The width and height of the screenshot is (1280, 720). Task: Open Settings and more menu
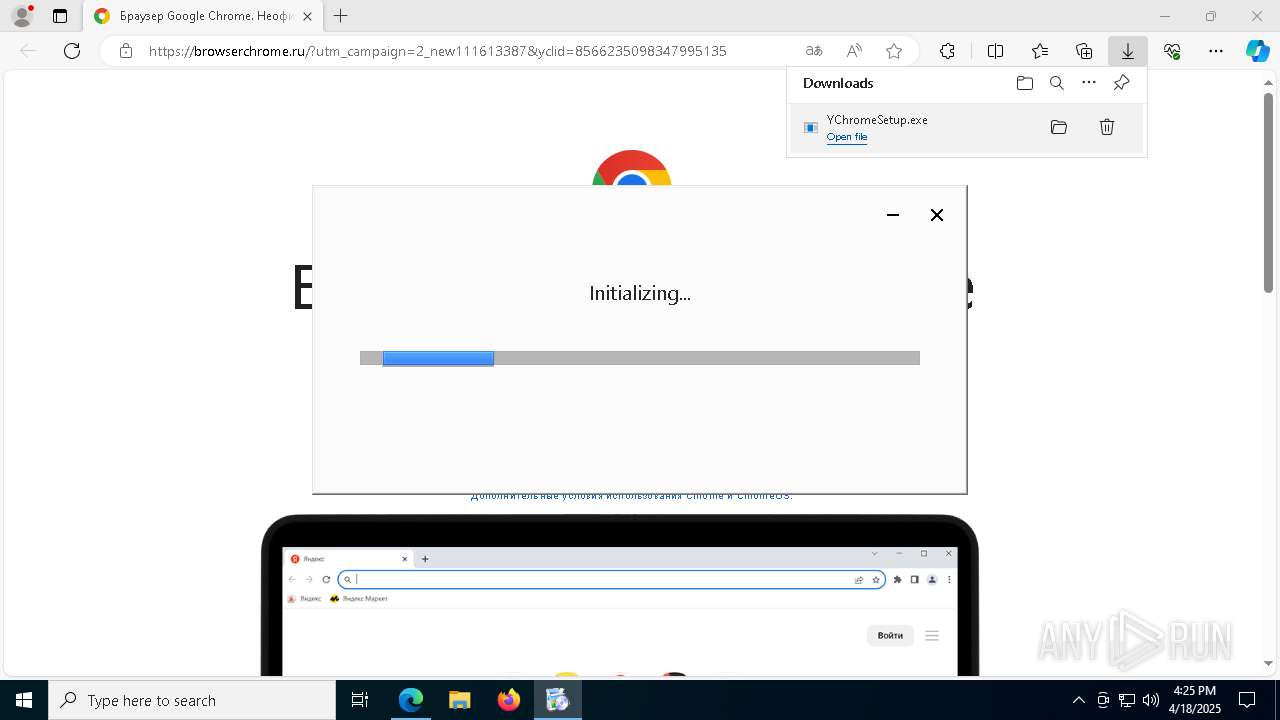(1216, 51)
